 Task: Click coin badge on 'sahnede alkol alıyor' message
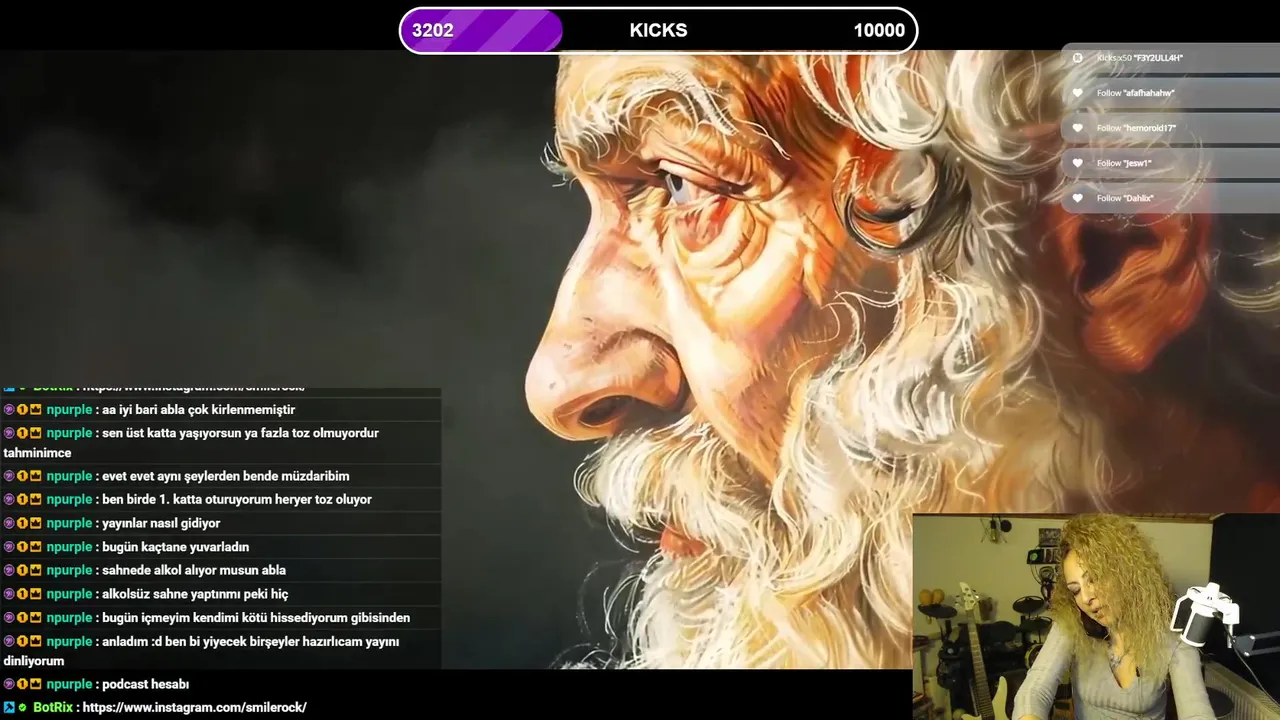click(x=22, y=570)
